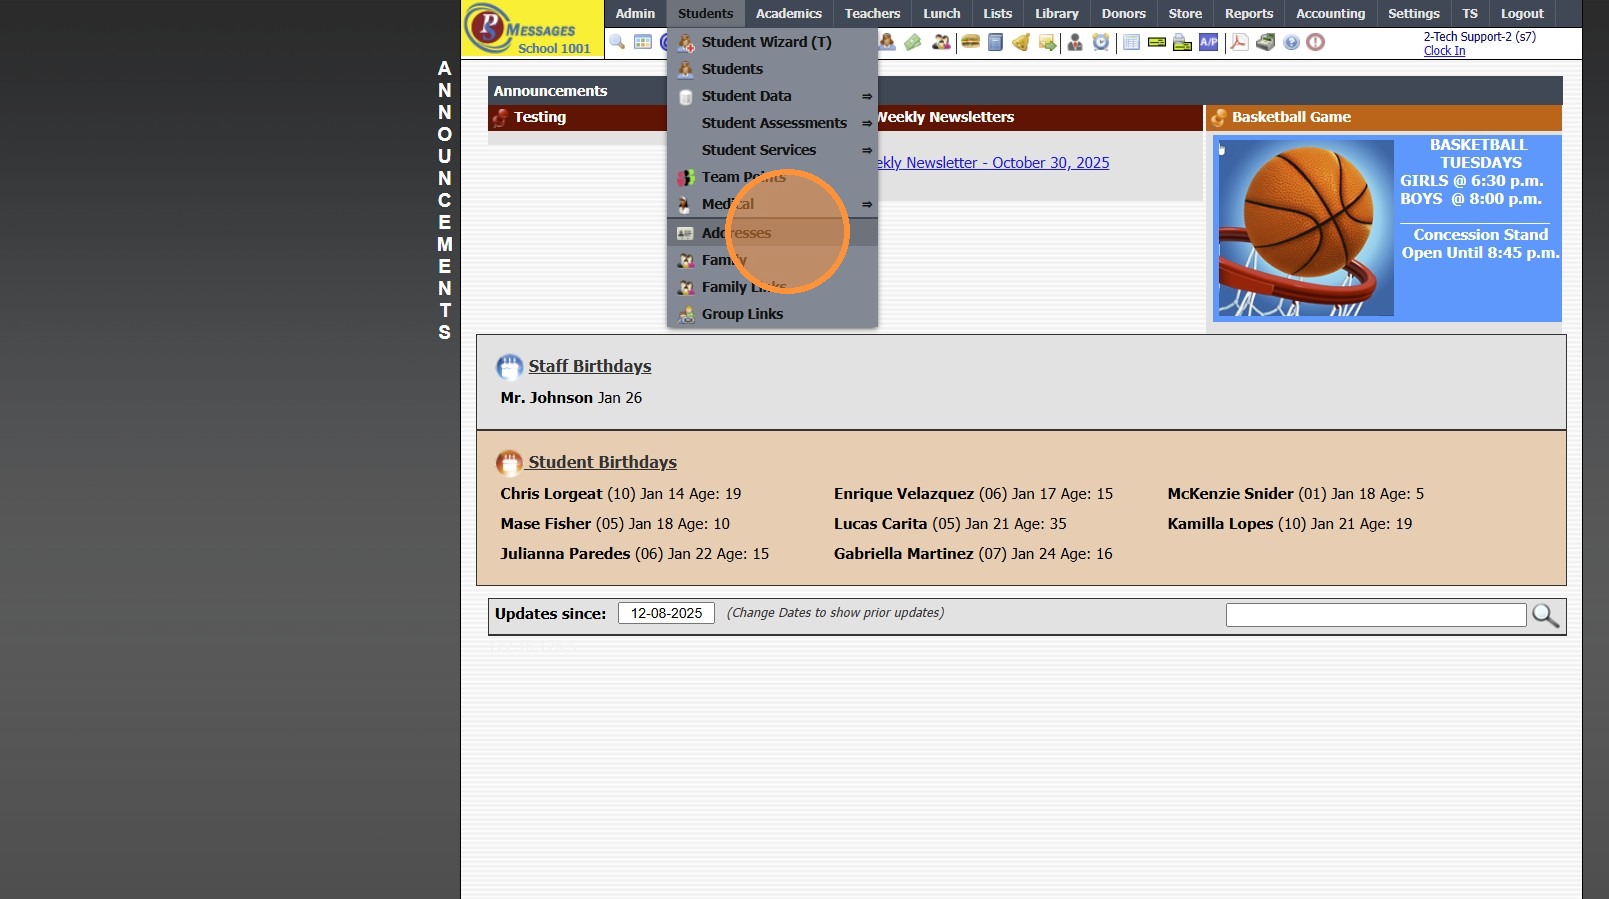Click the basketball image thumbnail
Screen dimensions: 1609x899
1306,228
